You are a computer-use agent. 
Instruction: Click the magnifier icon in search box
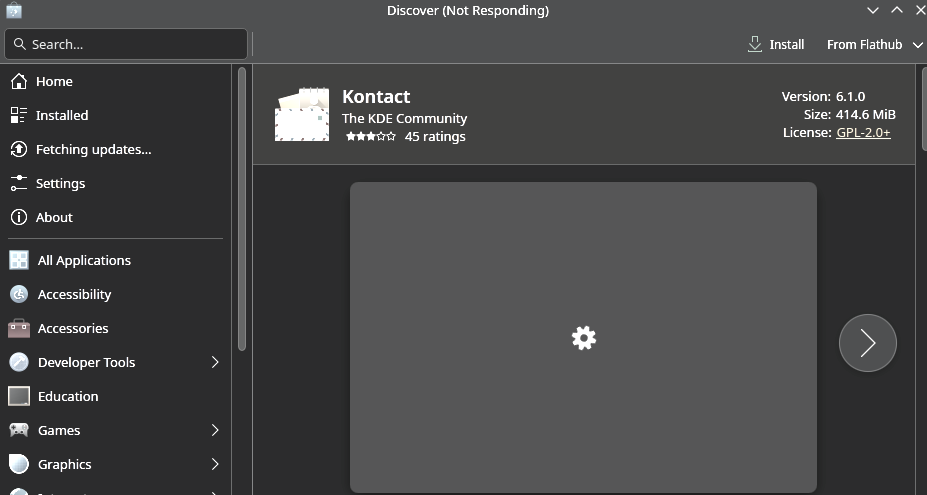click(20, 44)
